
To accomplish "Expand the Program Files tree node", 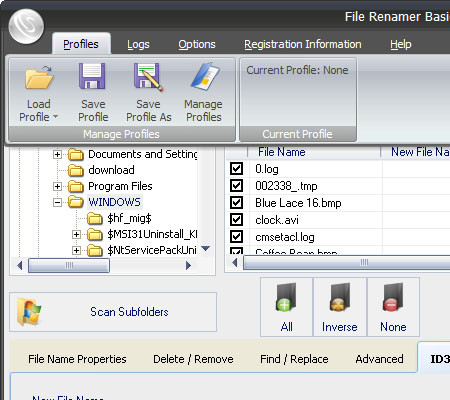I will (57, 186).
